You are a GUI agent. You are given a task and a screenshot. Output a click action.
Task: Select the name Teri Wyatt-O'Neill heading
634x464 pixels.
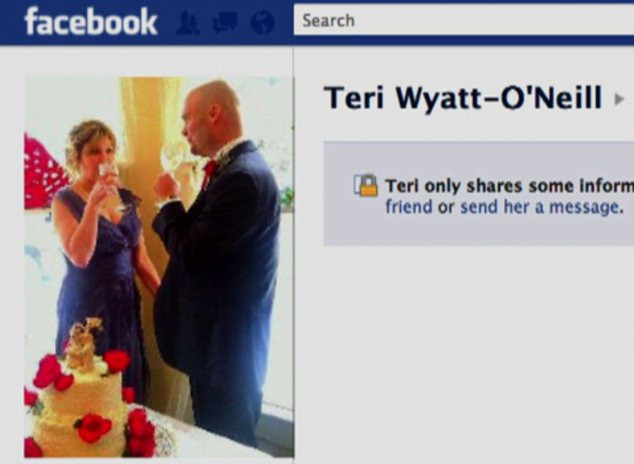tap(463, 98)
